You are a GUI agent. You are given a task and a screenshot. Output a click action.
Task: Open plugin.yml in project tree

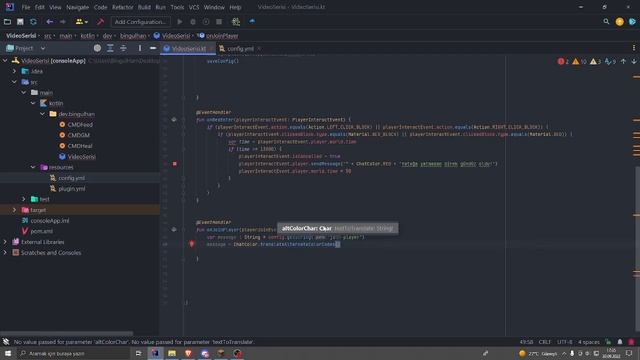click(72, 189)
